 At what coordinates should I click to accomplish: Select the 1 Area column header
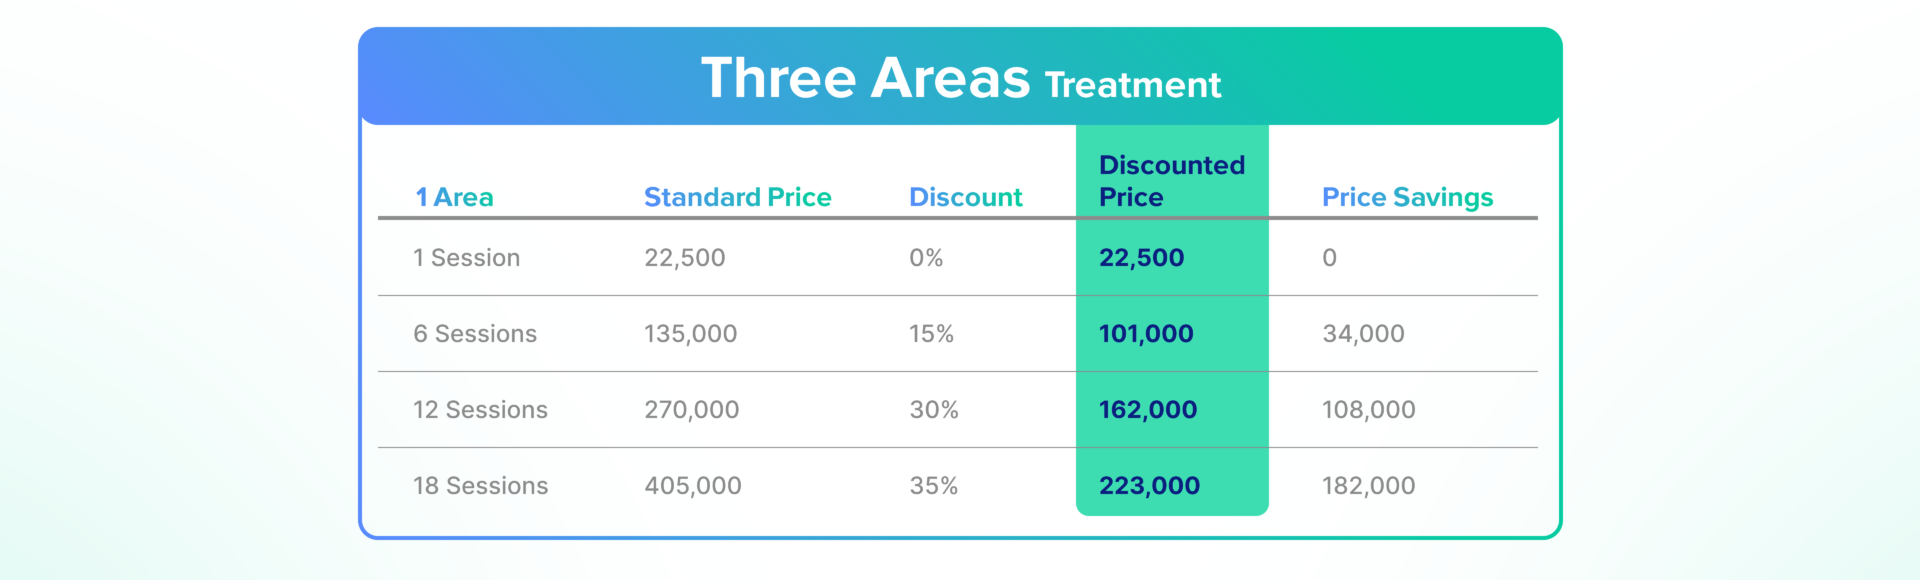click(454, 197)
